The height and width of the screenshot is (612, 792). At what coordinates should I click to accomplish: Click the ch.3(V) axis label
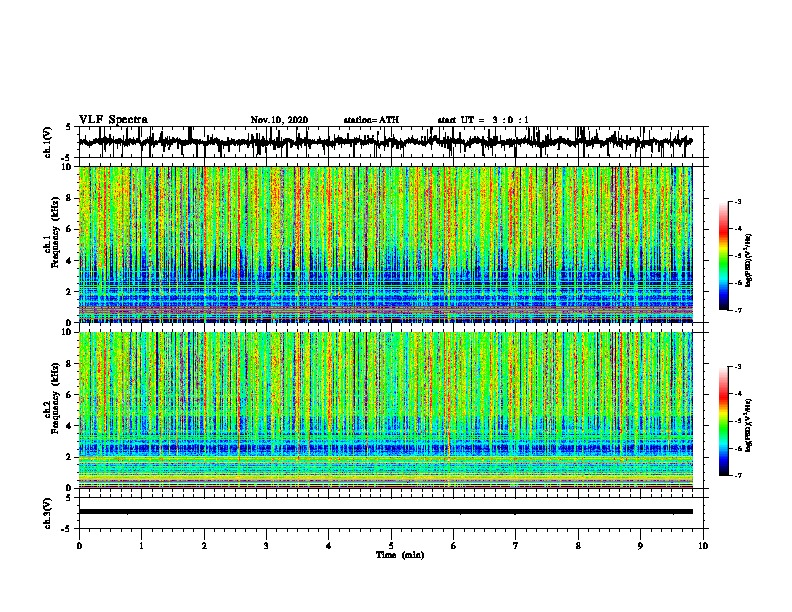(48, 513)
